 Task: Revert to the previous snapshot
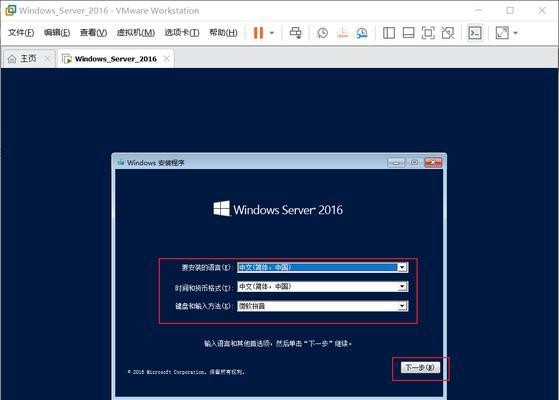[342, 33]
